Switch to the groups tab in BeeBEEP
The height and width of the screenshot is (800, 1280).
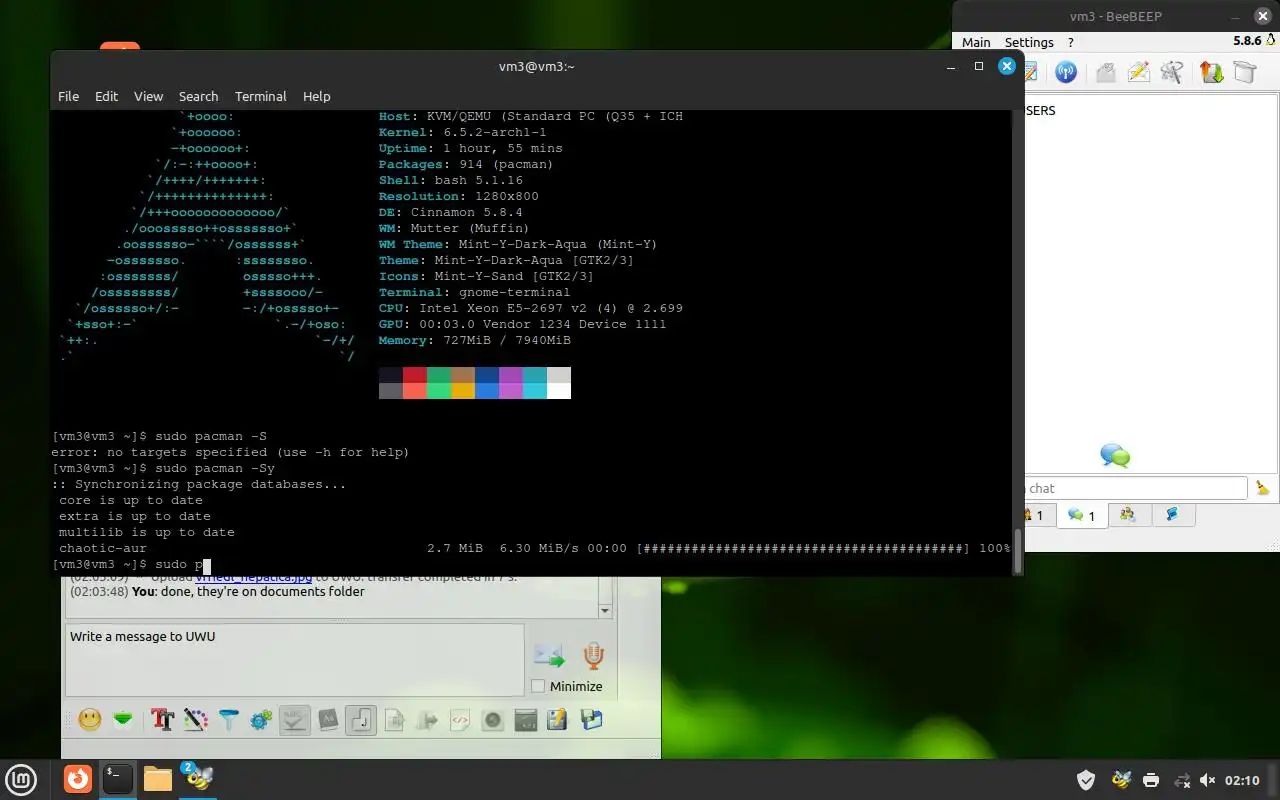[1128, 515]
